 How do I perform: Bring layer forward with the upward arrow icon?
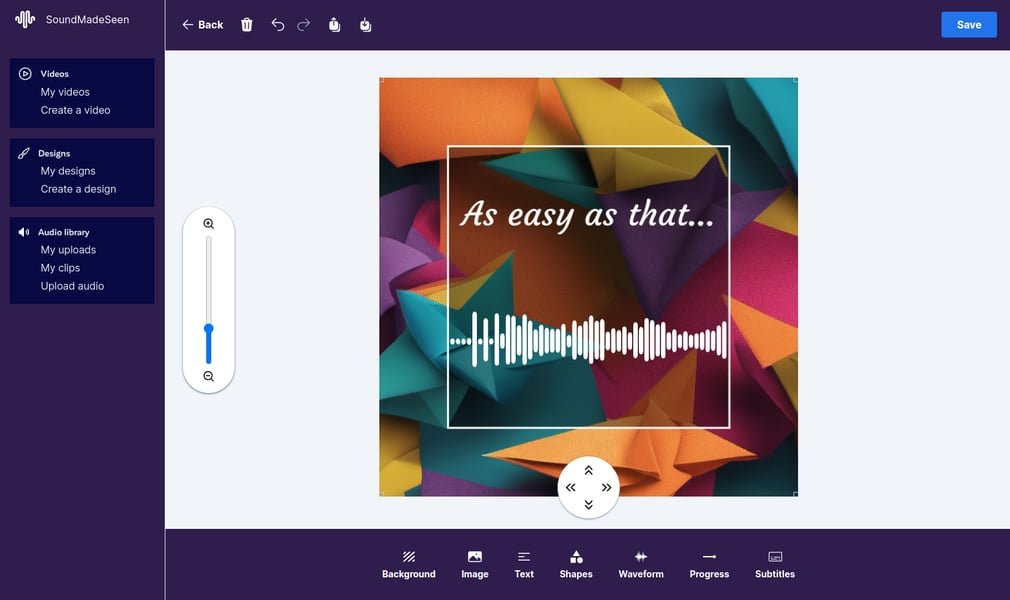pyautogui.click(x=334, y=24)
